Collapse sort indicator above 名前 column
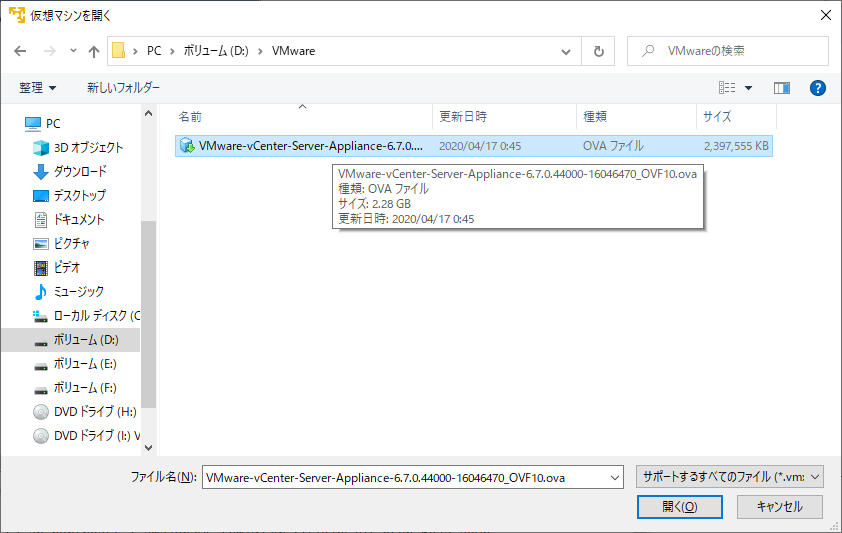 pyautogui.click(x=302, y=106)
